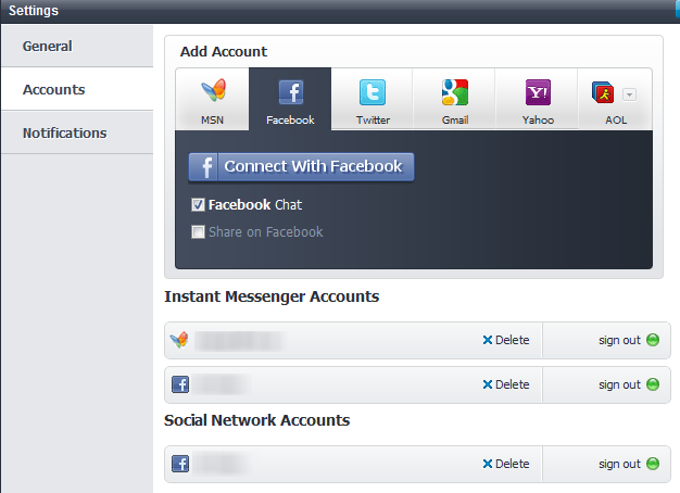Screen dimensions: 680x493
Task: Toggle the Share on Facebook checkbox
Action: 198,232
